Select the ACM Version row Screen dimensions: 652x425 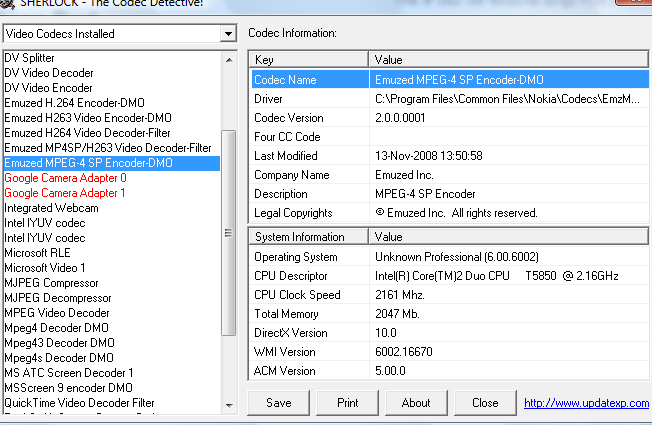450,371
